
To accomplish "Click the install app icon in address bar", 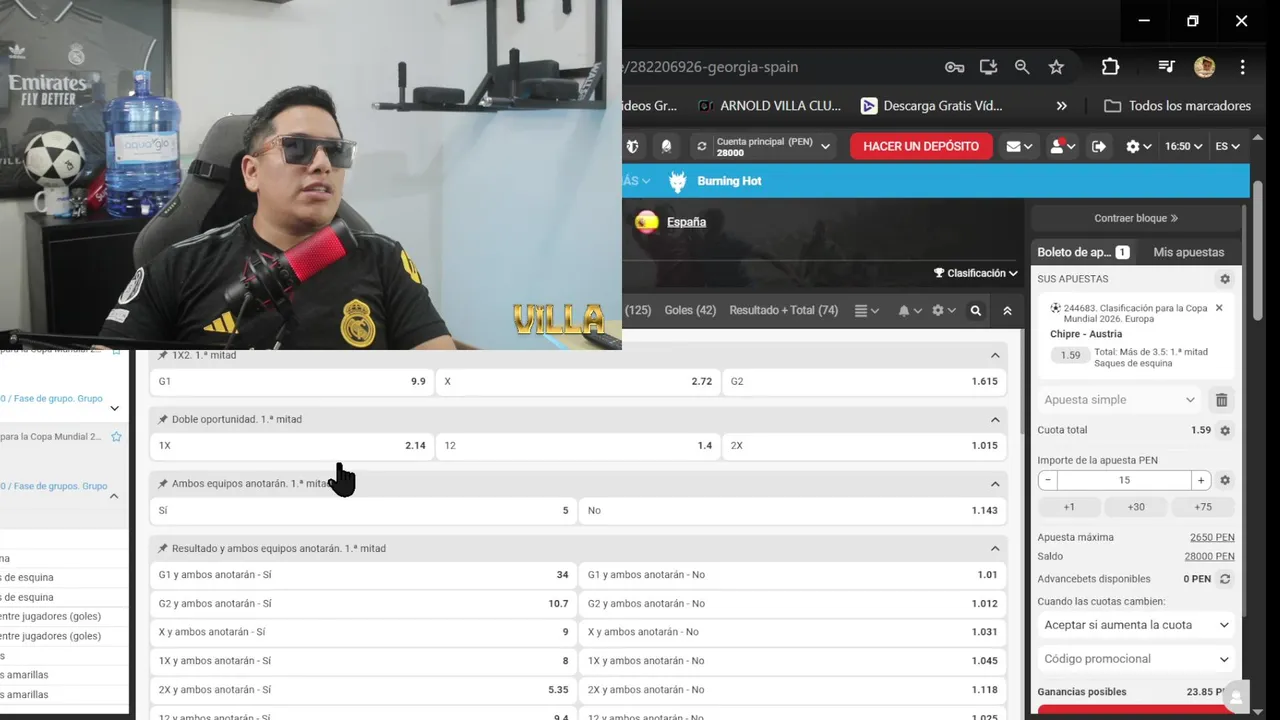I will click(988, 67).
